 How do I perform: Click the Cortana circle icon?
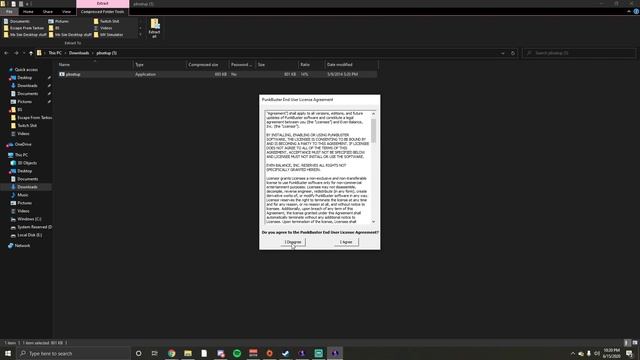tap(139, 353)
